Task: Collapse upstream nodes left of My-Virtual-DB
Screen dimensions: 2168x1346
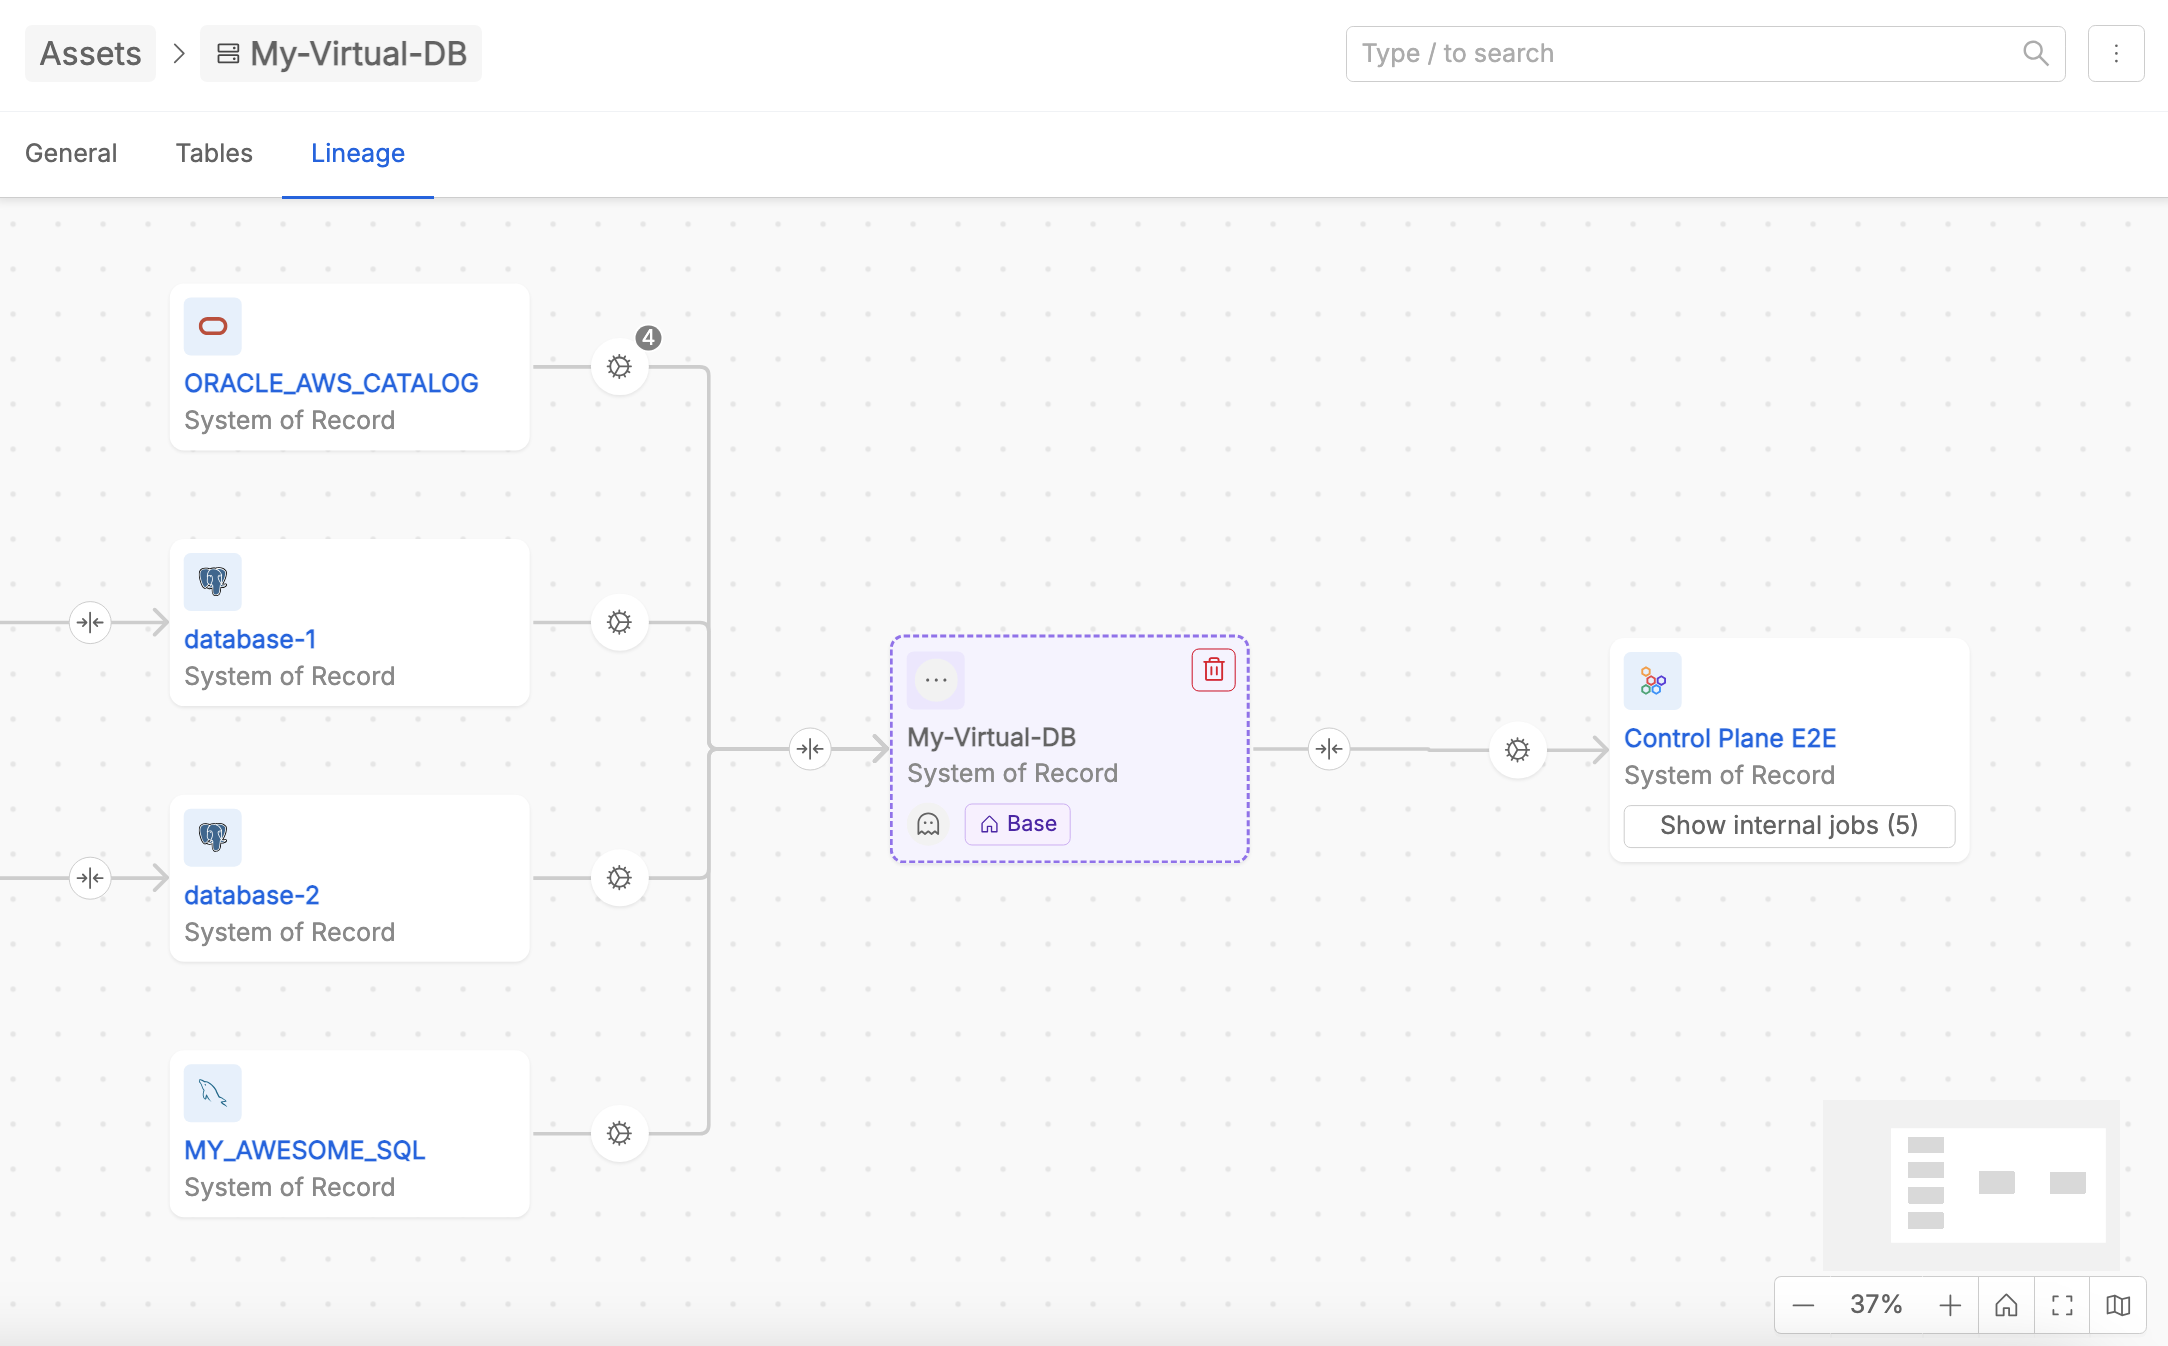Action: [x=810, y=749]
